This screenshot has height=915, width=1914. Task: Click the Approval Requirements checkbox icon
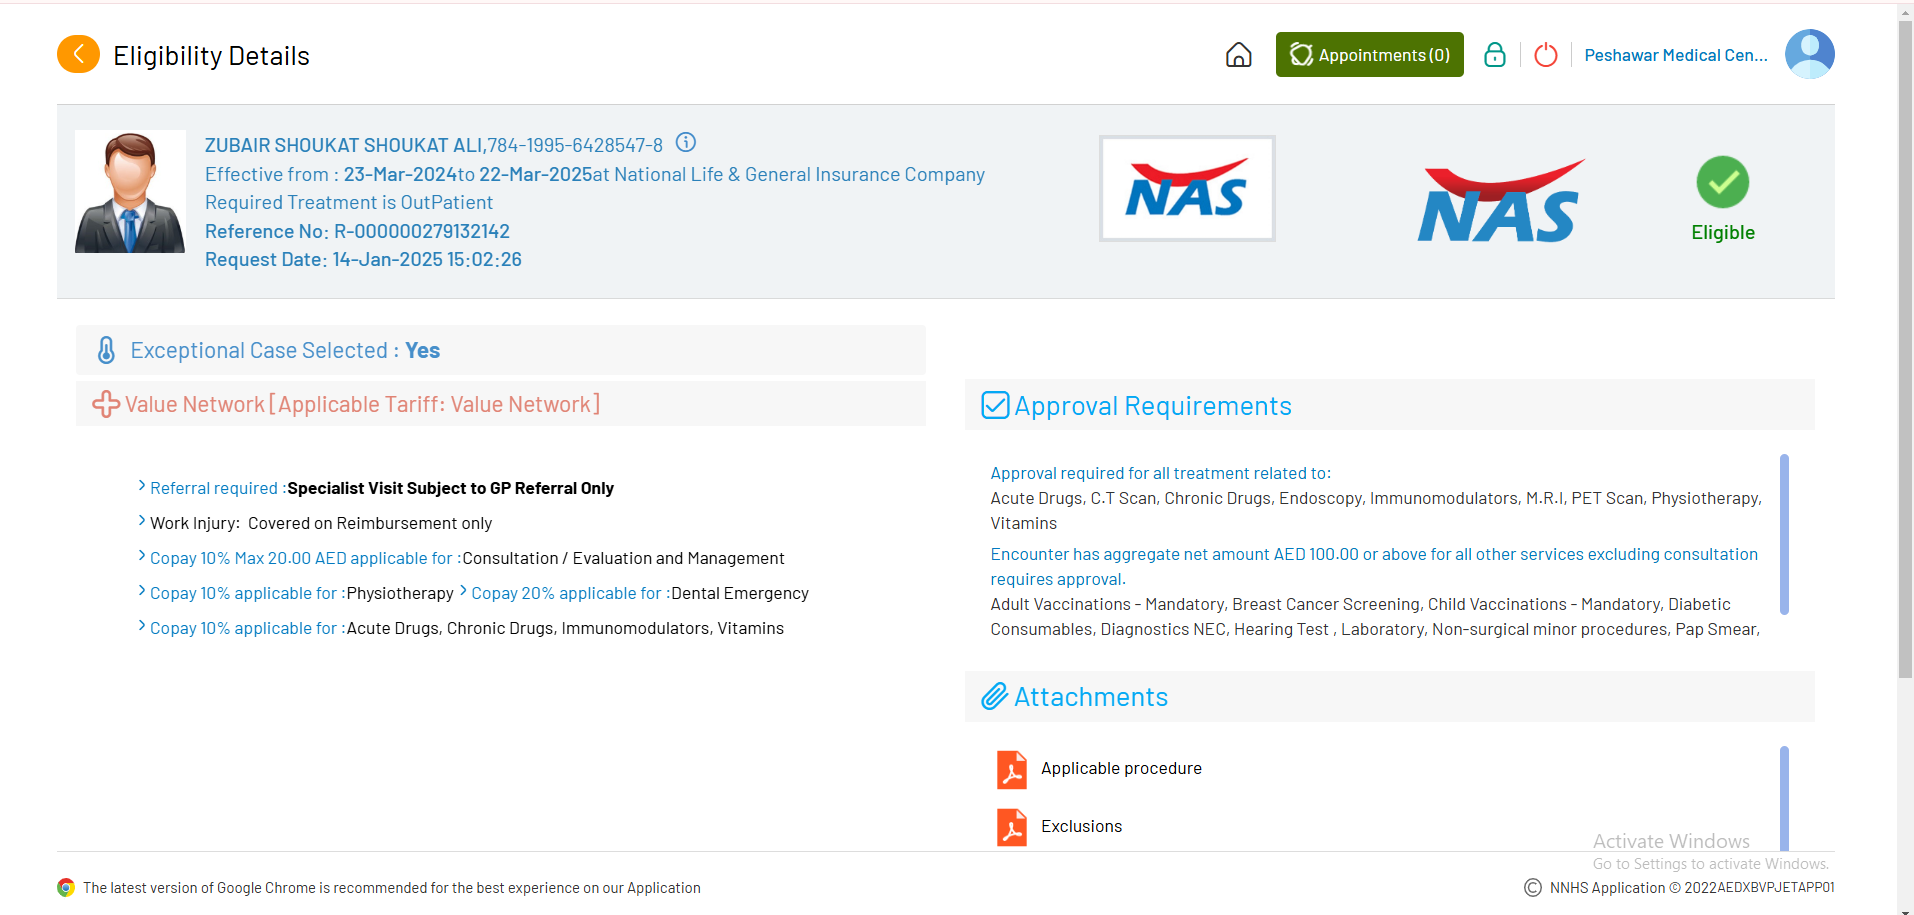[995, 405]
